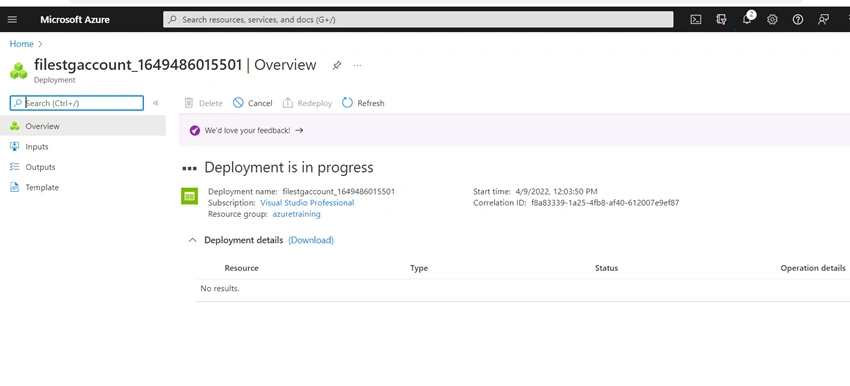This screenshot has height=386, width=850.
Task: Click the No results. message
Action: (220, 288)
